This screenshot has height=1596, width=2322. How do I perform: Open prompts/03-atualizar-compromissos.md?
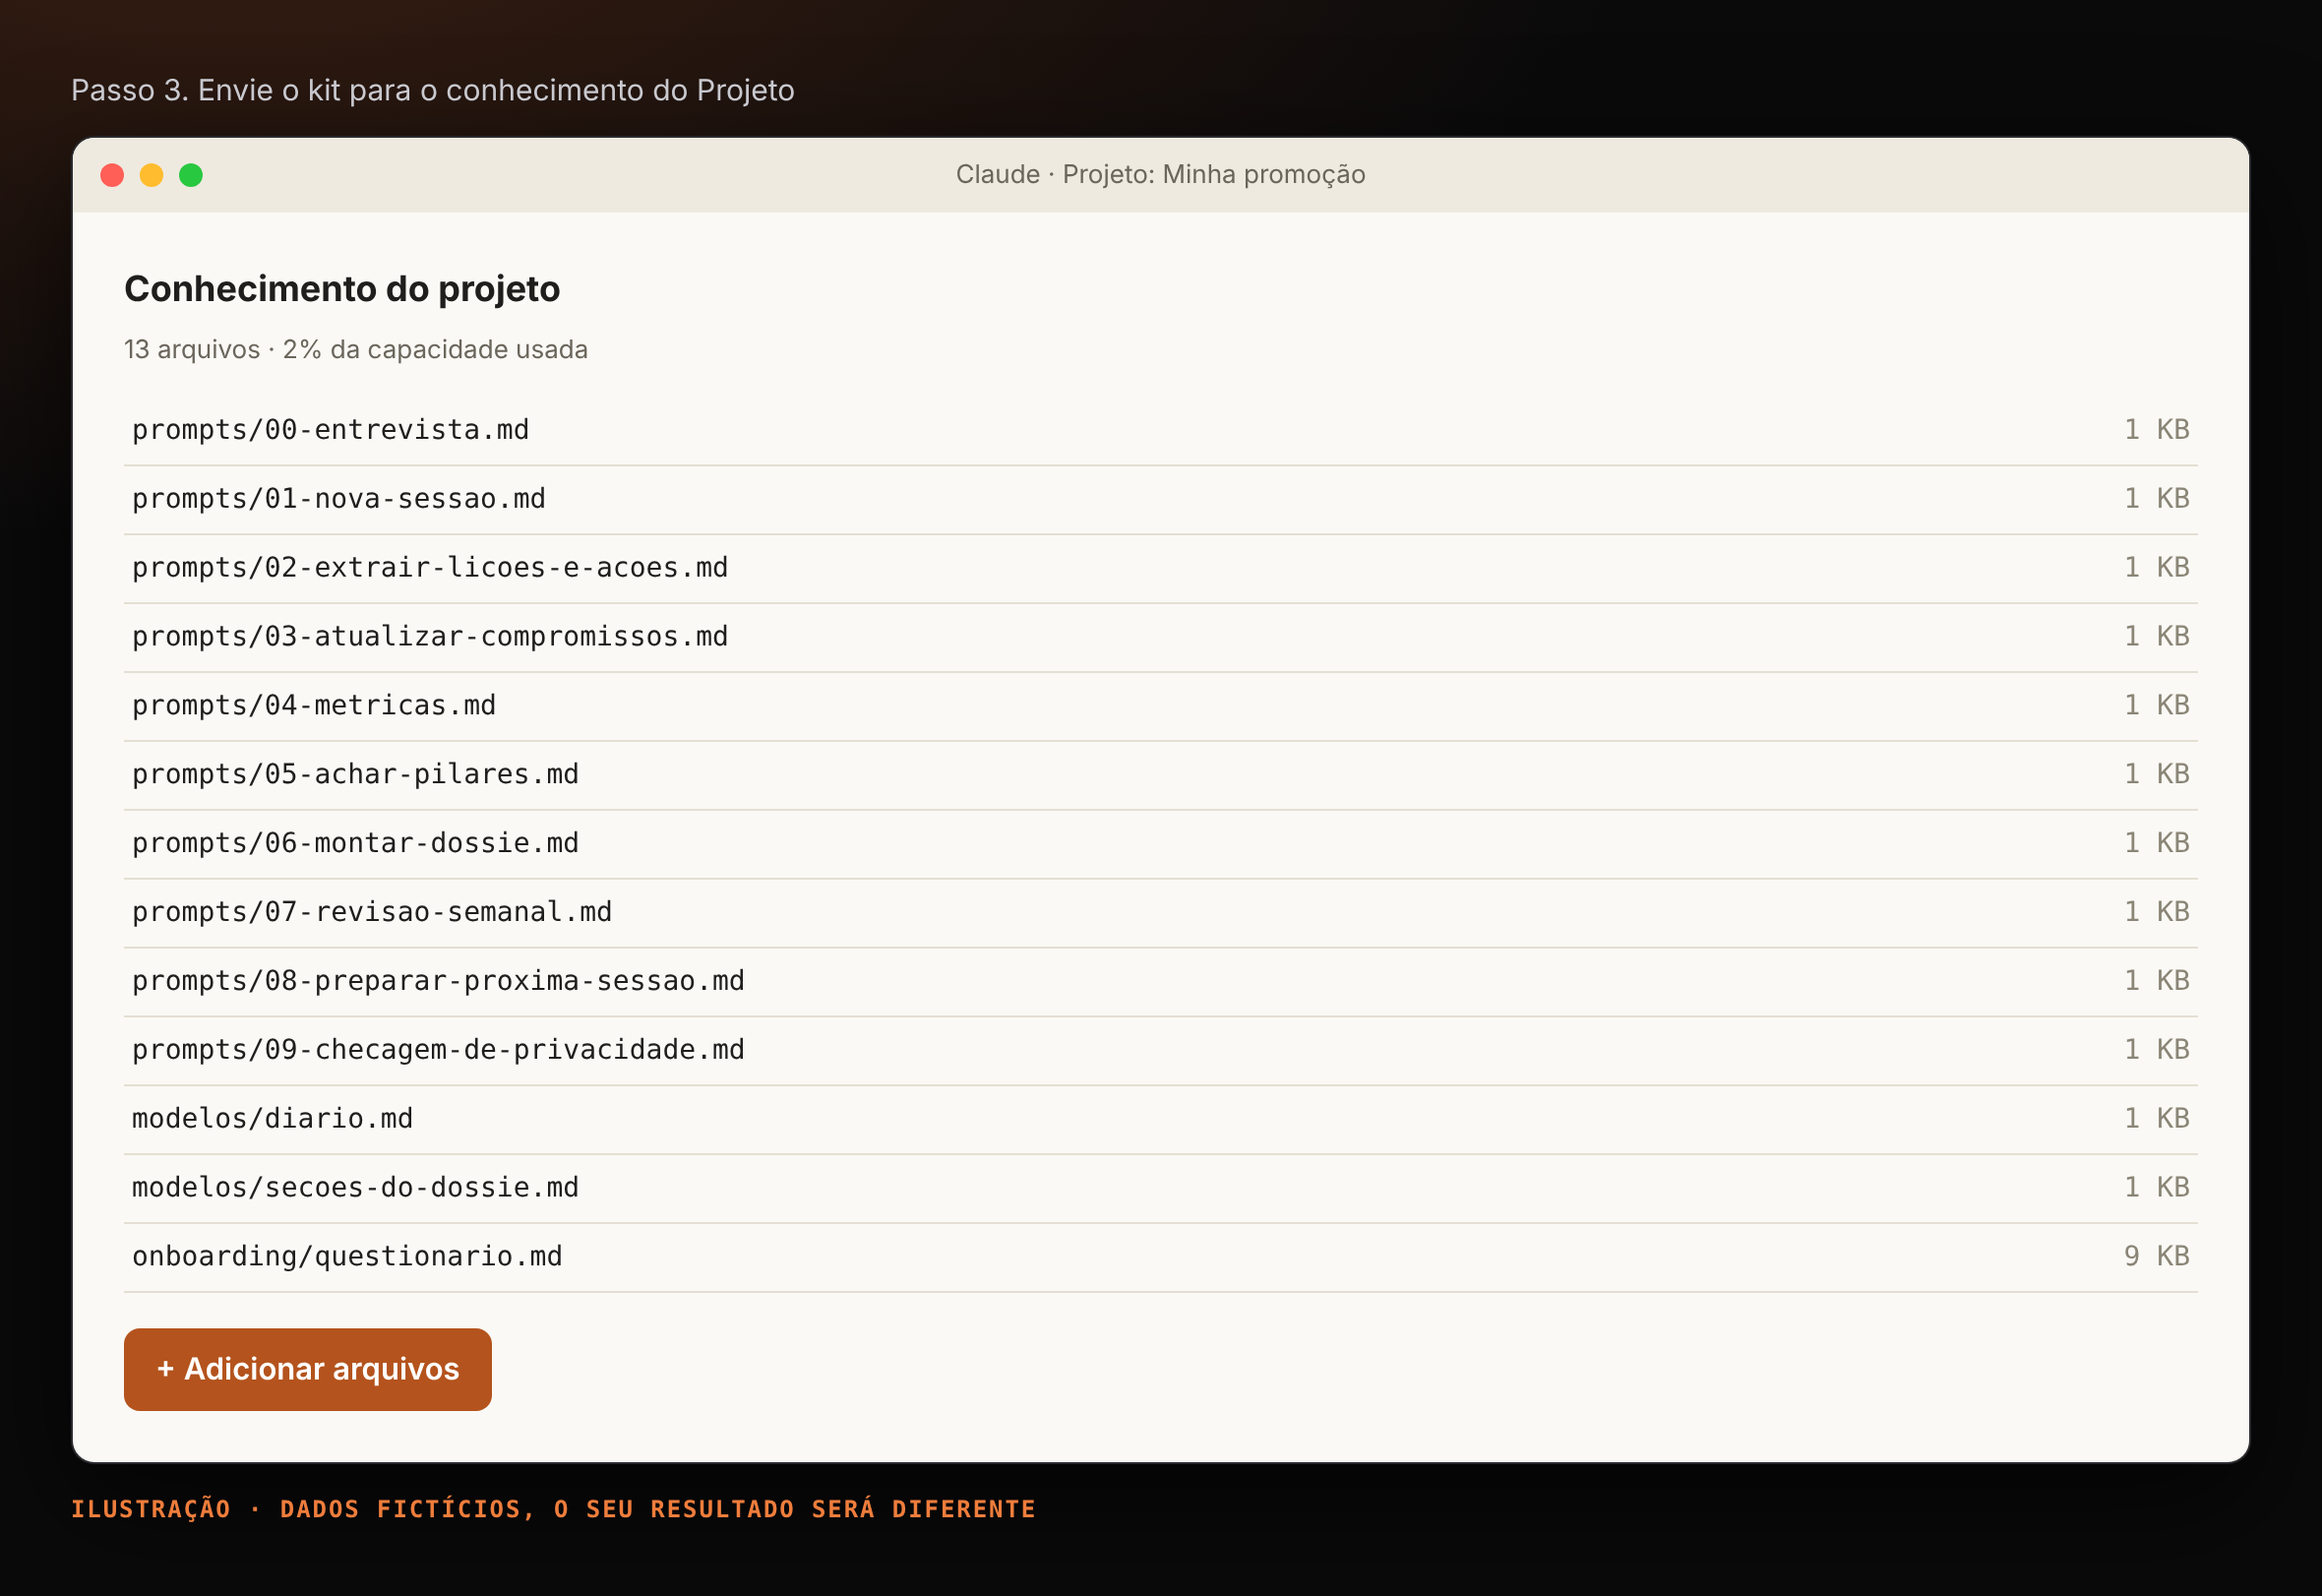pos(1160,638)
